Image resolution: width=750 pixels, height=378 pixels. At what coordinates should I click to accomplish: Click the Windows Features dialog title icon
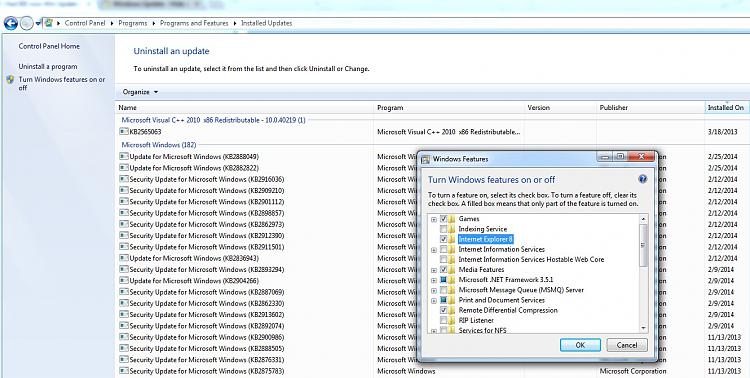(425, 159)
